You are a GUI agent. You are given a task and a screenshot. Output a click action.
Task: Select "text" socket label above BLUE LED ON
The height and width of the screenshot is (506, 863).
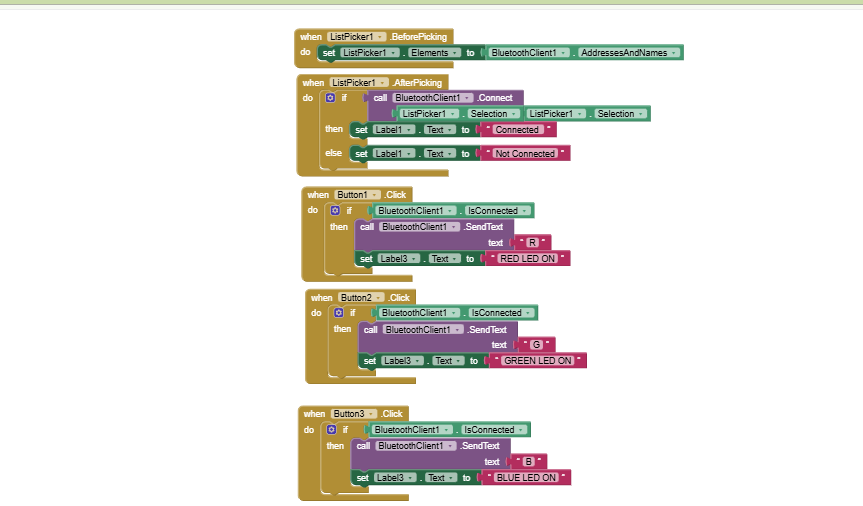tap(492, 462)
